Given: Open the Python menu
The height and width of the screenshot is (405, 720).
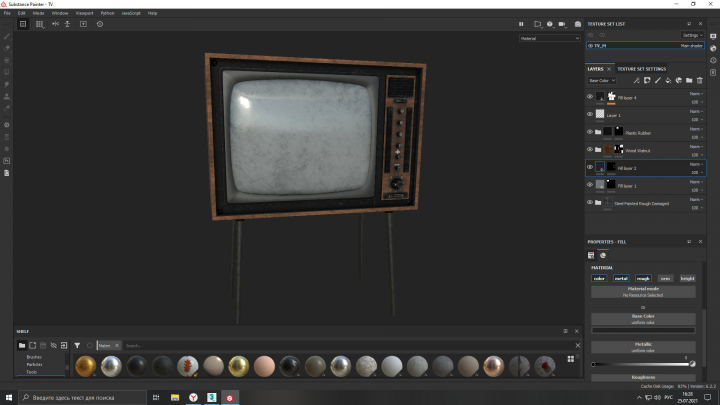Looking at the screenshot, I should click(107, 13).
